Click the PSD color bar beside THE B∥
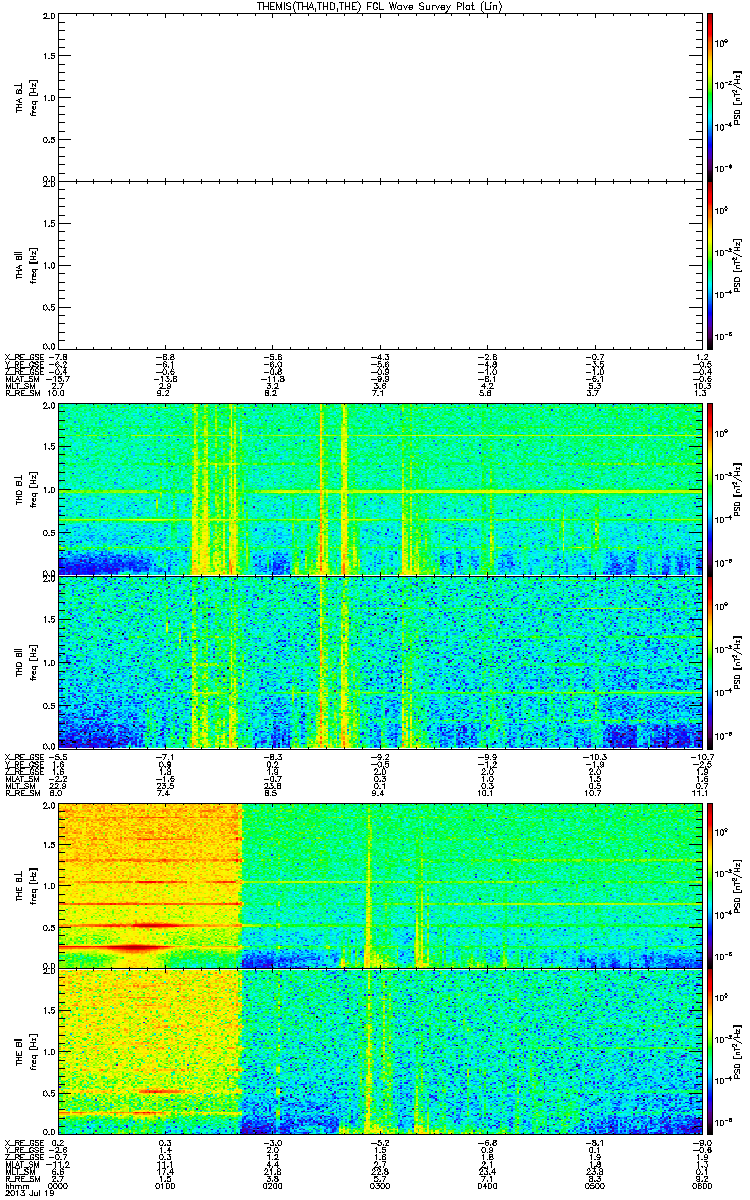Viewport: 750px width, 1200px height. 710,1053
